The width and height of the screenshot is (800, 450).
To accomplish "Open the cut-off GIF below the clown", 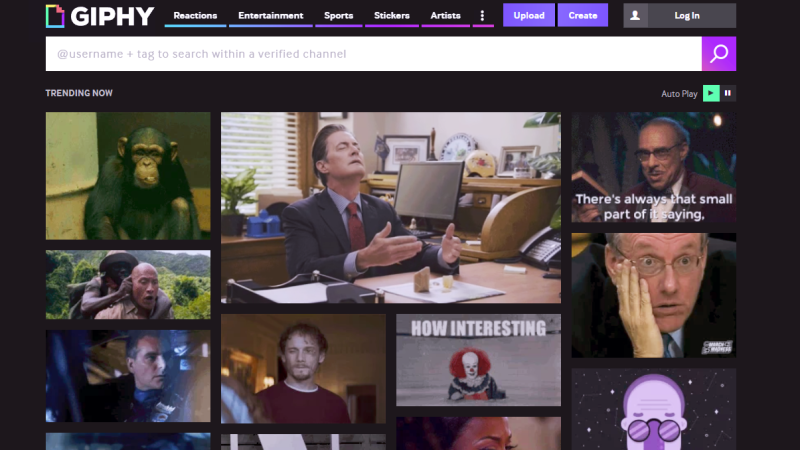I will (479, 434).
